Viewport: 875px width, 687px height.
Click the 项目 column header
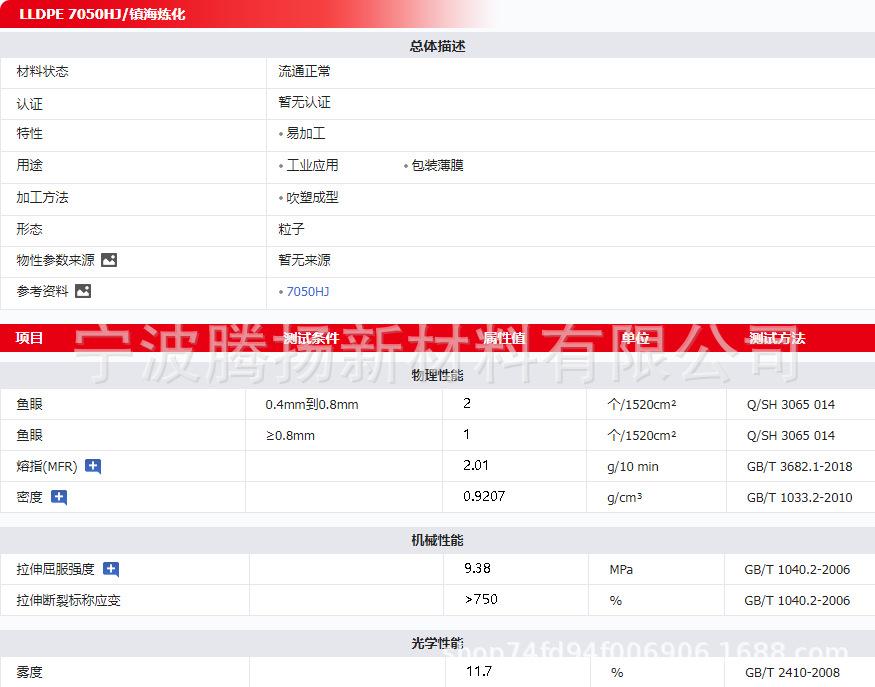coord(30,338)
